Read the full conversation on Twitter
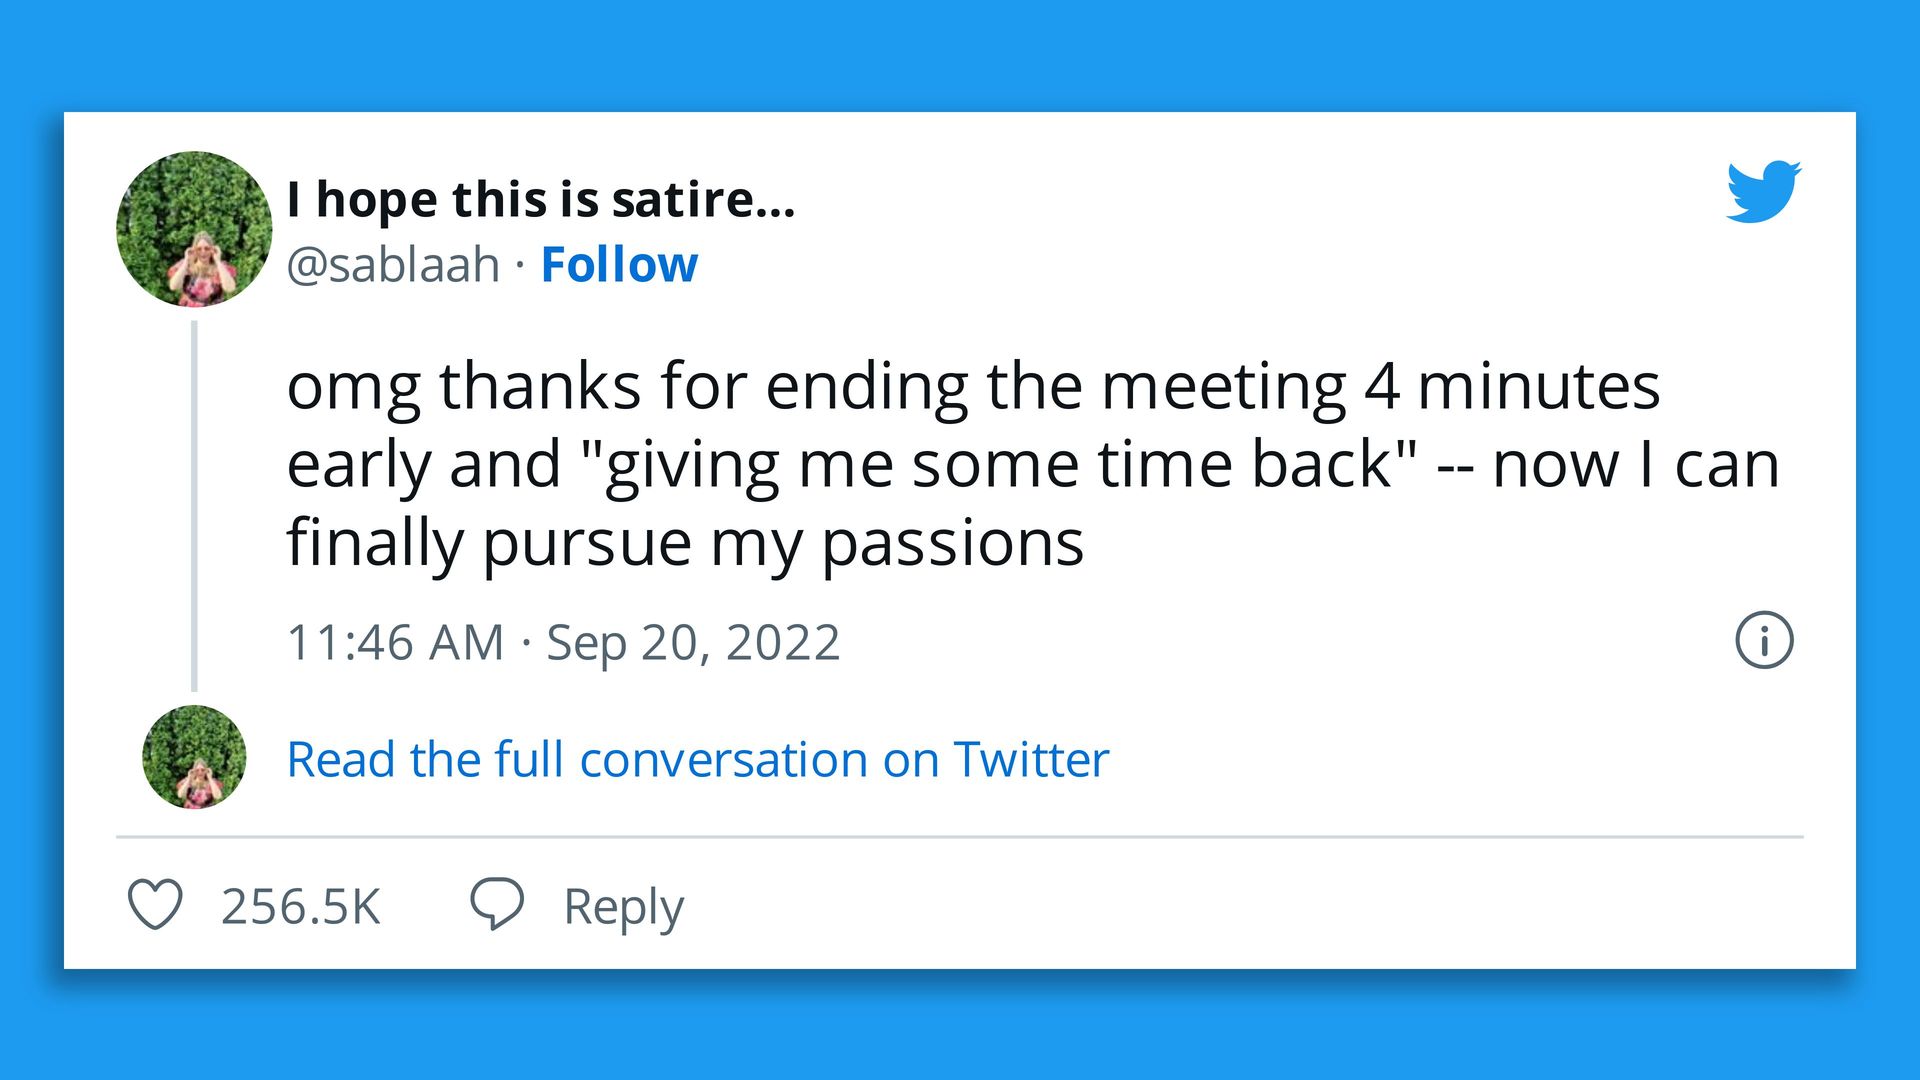 pos(697,759)
